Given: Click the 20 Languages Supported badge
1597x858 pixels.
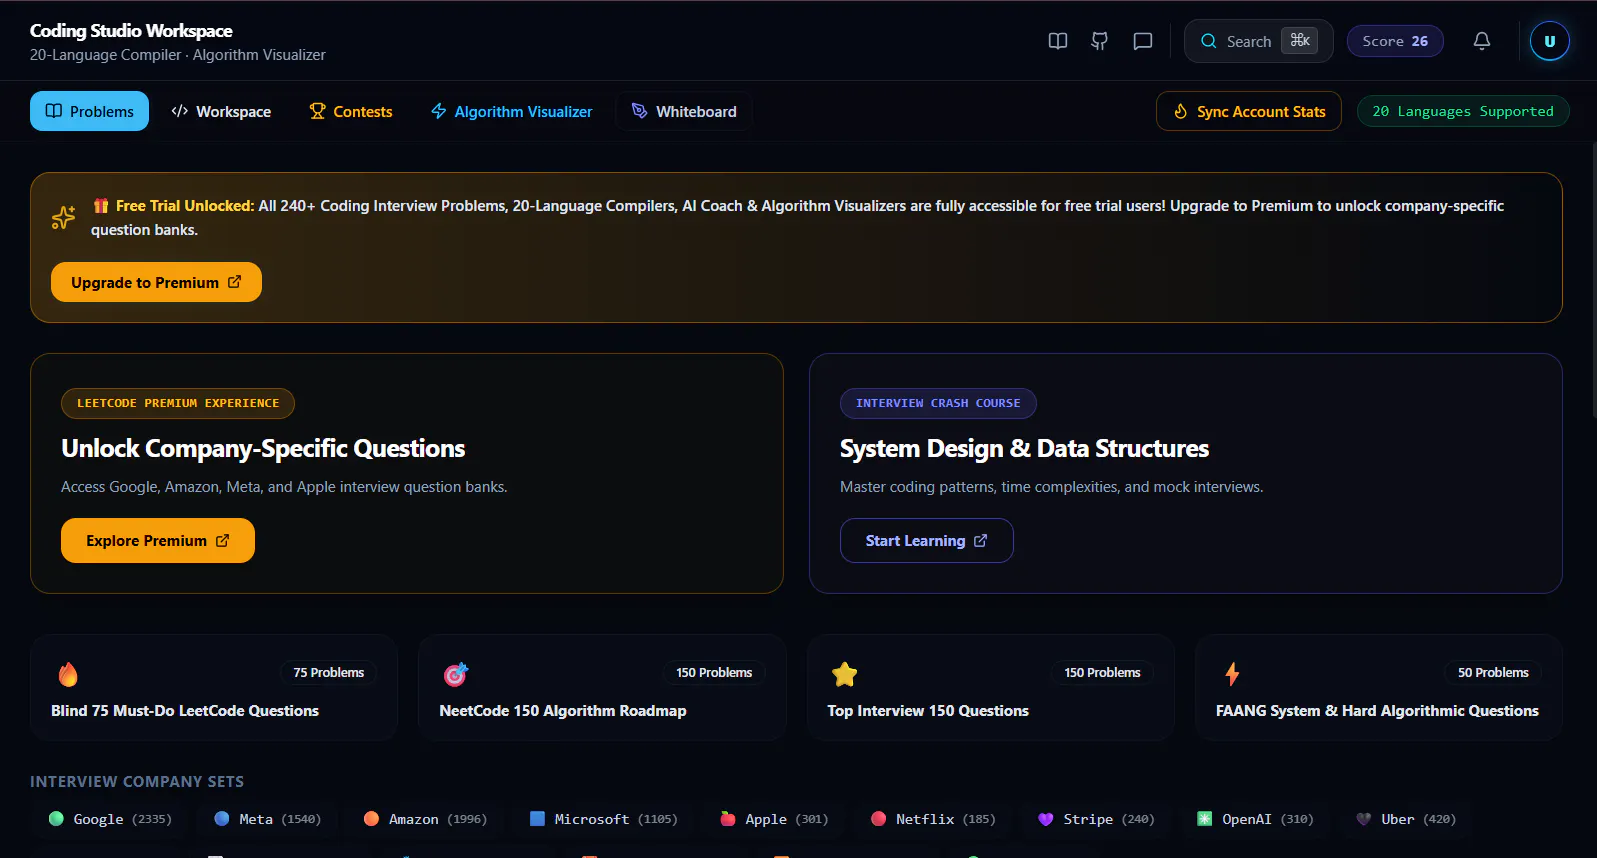Looking at the screenshot, I should tap(1463, 111).
